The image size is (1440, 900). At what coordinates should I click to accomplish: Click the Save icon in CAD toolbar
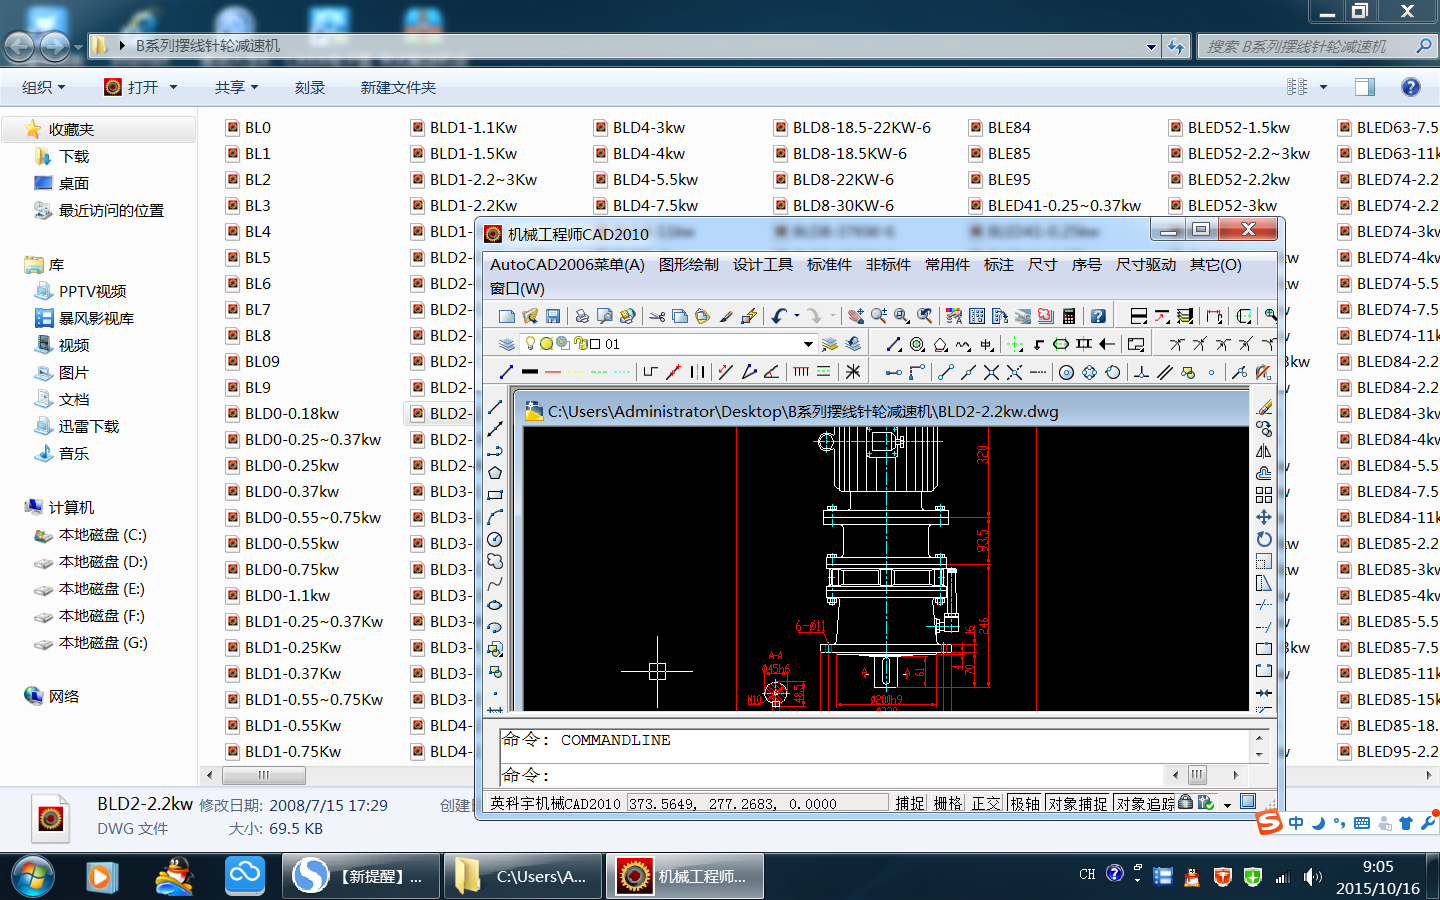(x=553, y=316)
